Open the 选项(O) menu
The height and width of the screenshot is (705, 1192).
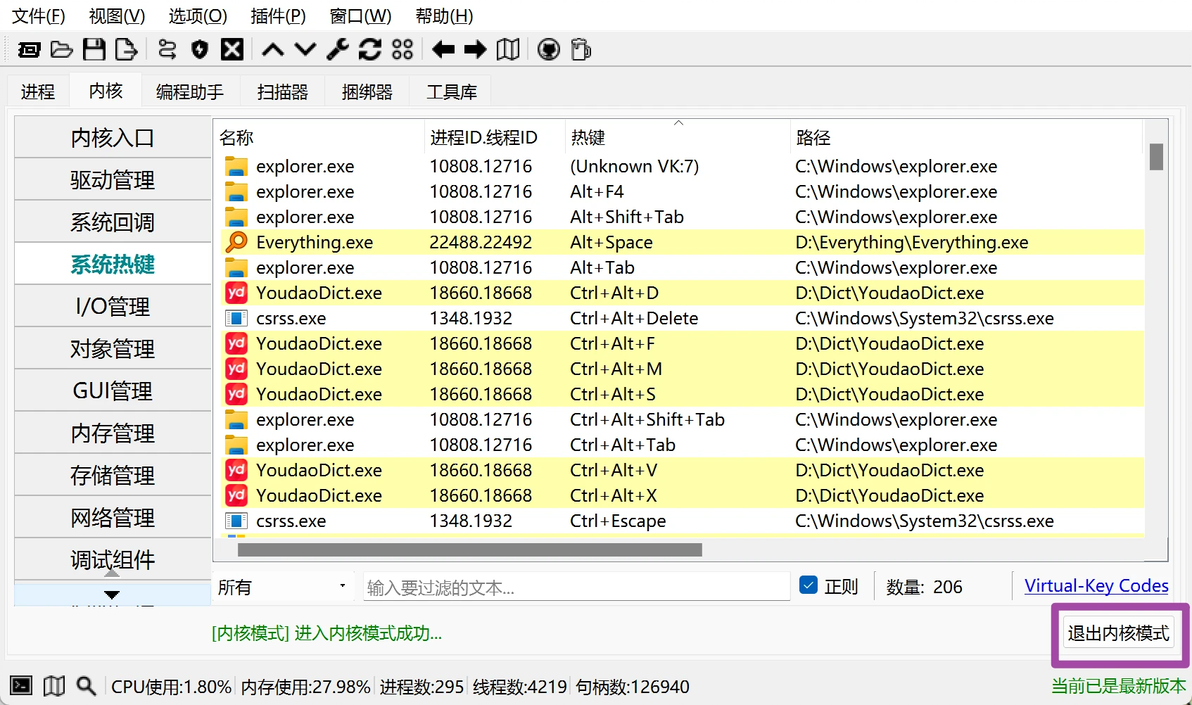198,16
